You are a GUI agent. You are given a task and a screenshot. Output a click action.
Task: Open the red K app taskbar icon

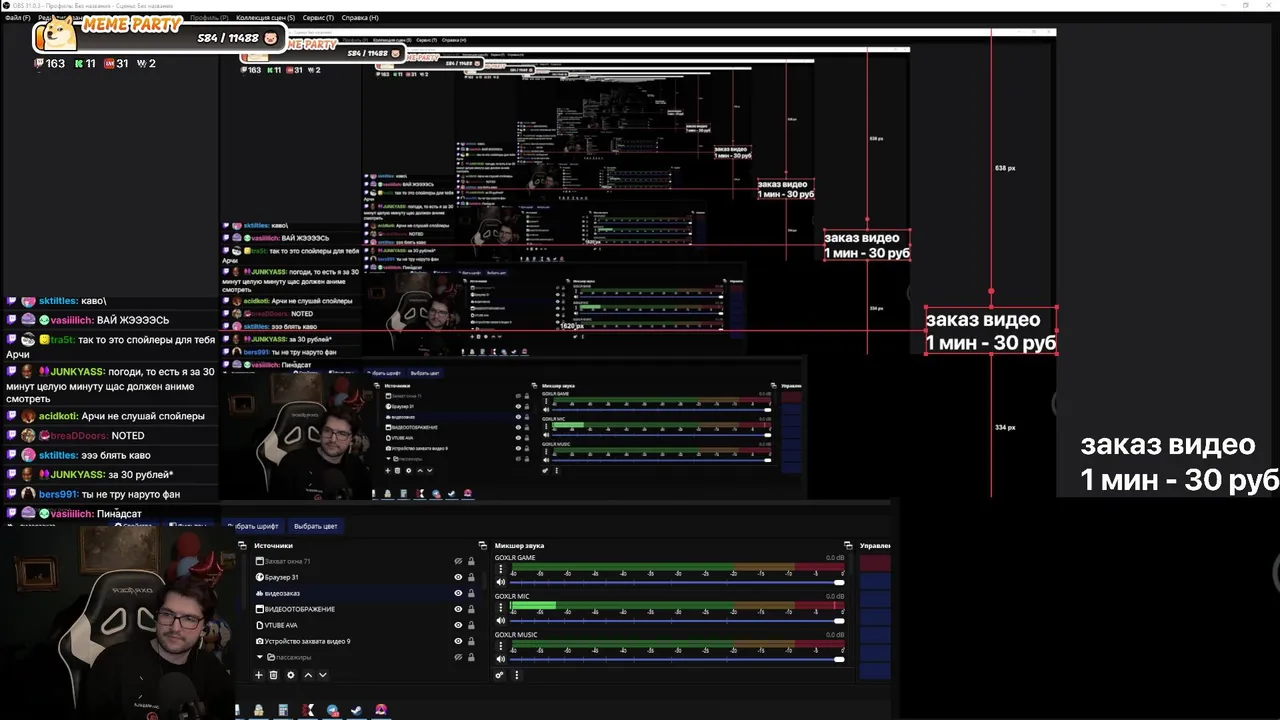(308, 710)
